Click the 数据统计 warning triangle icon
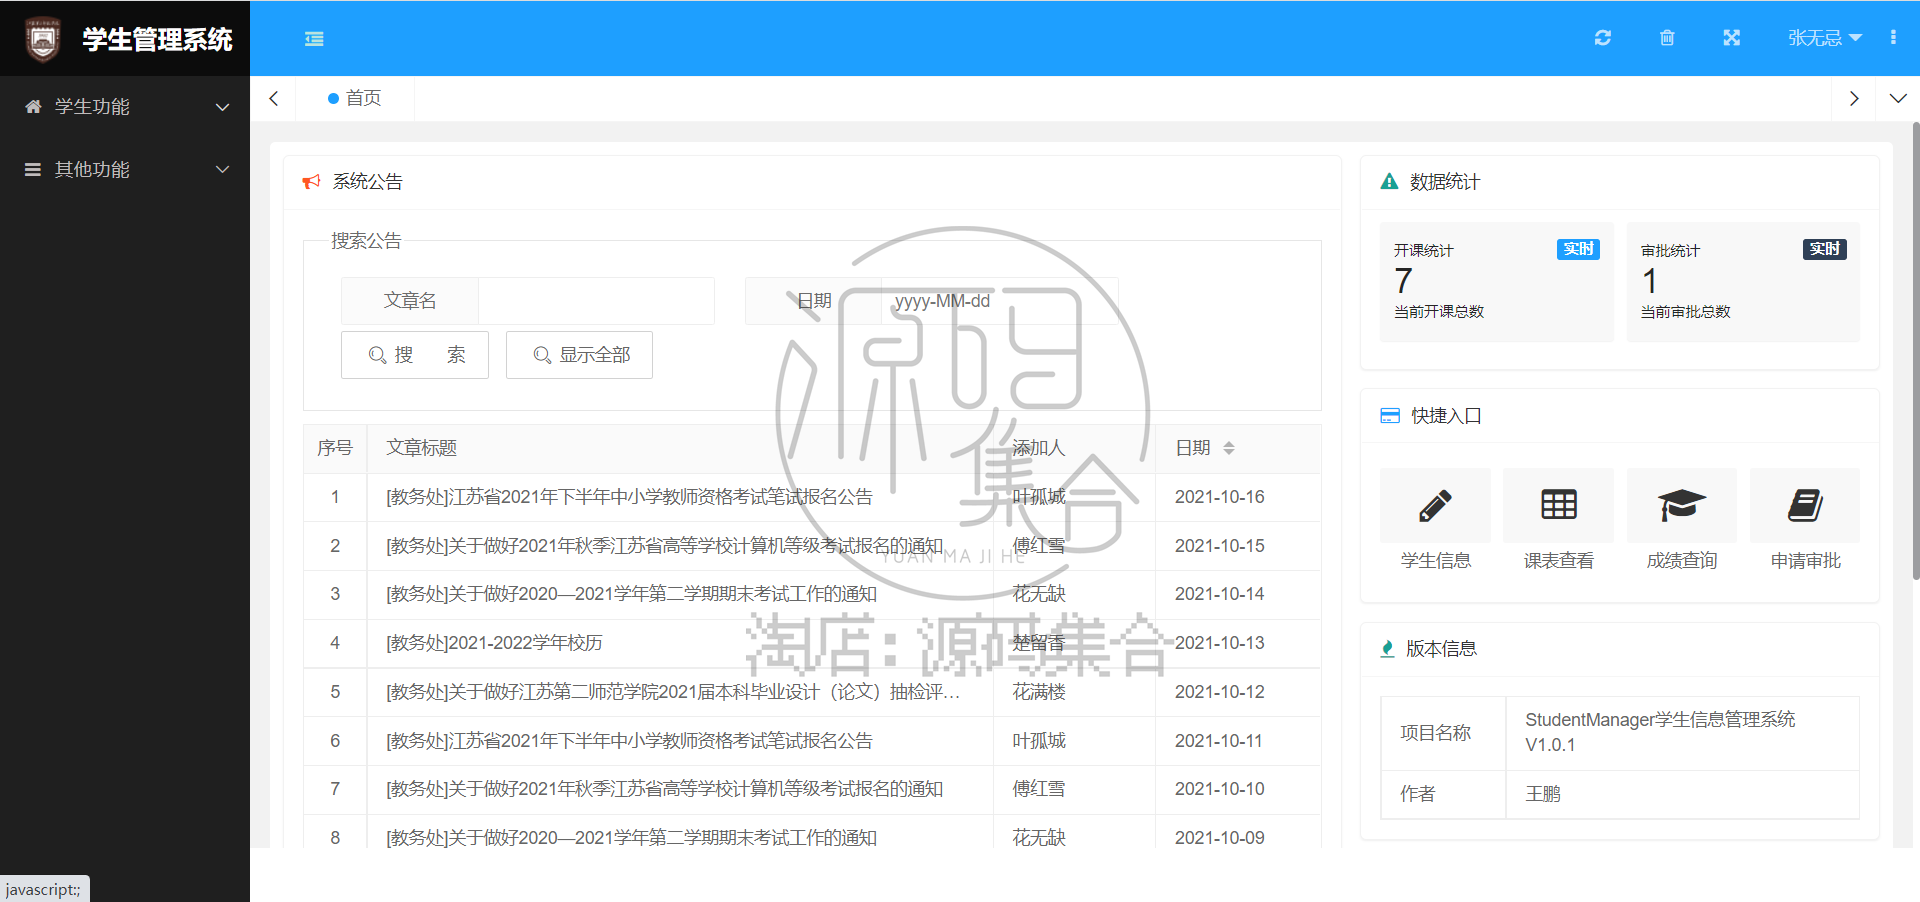Screen dimensions: 1920x902 point(1389,182)
